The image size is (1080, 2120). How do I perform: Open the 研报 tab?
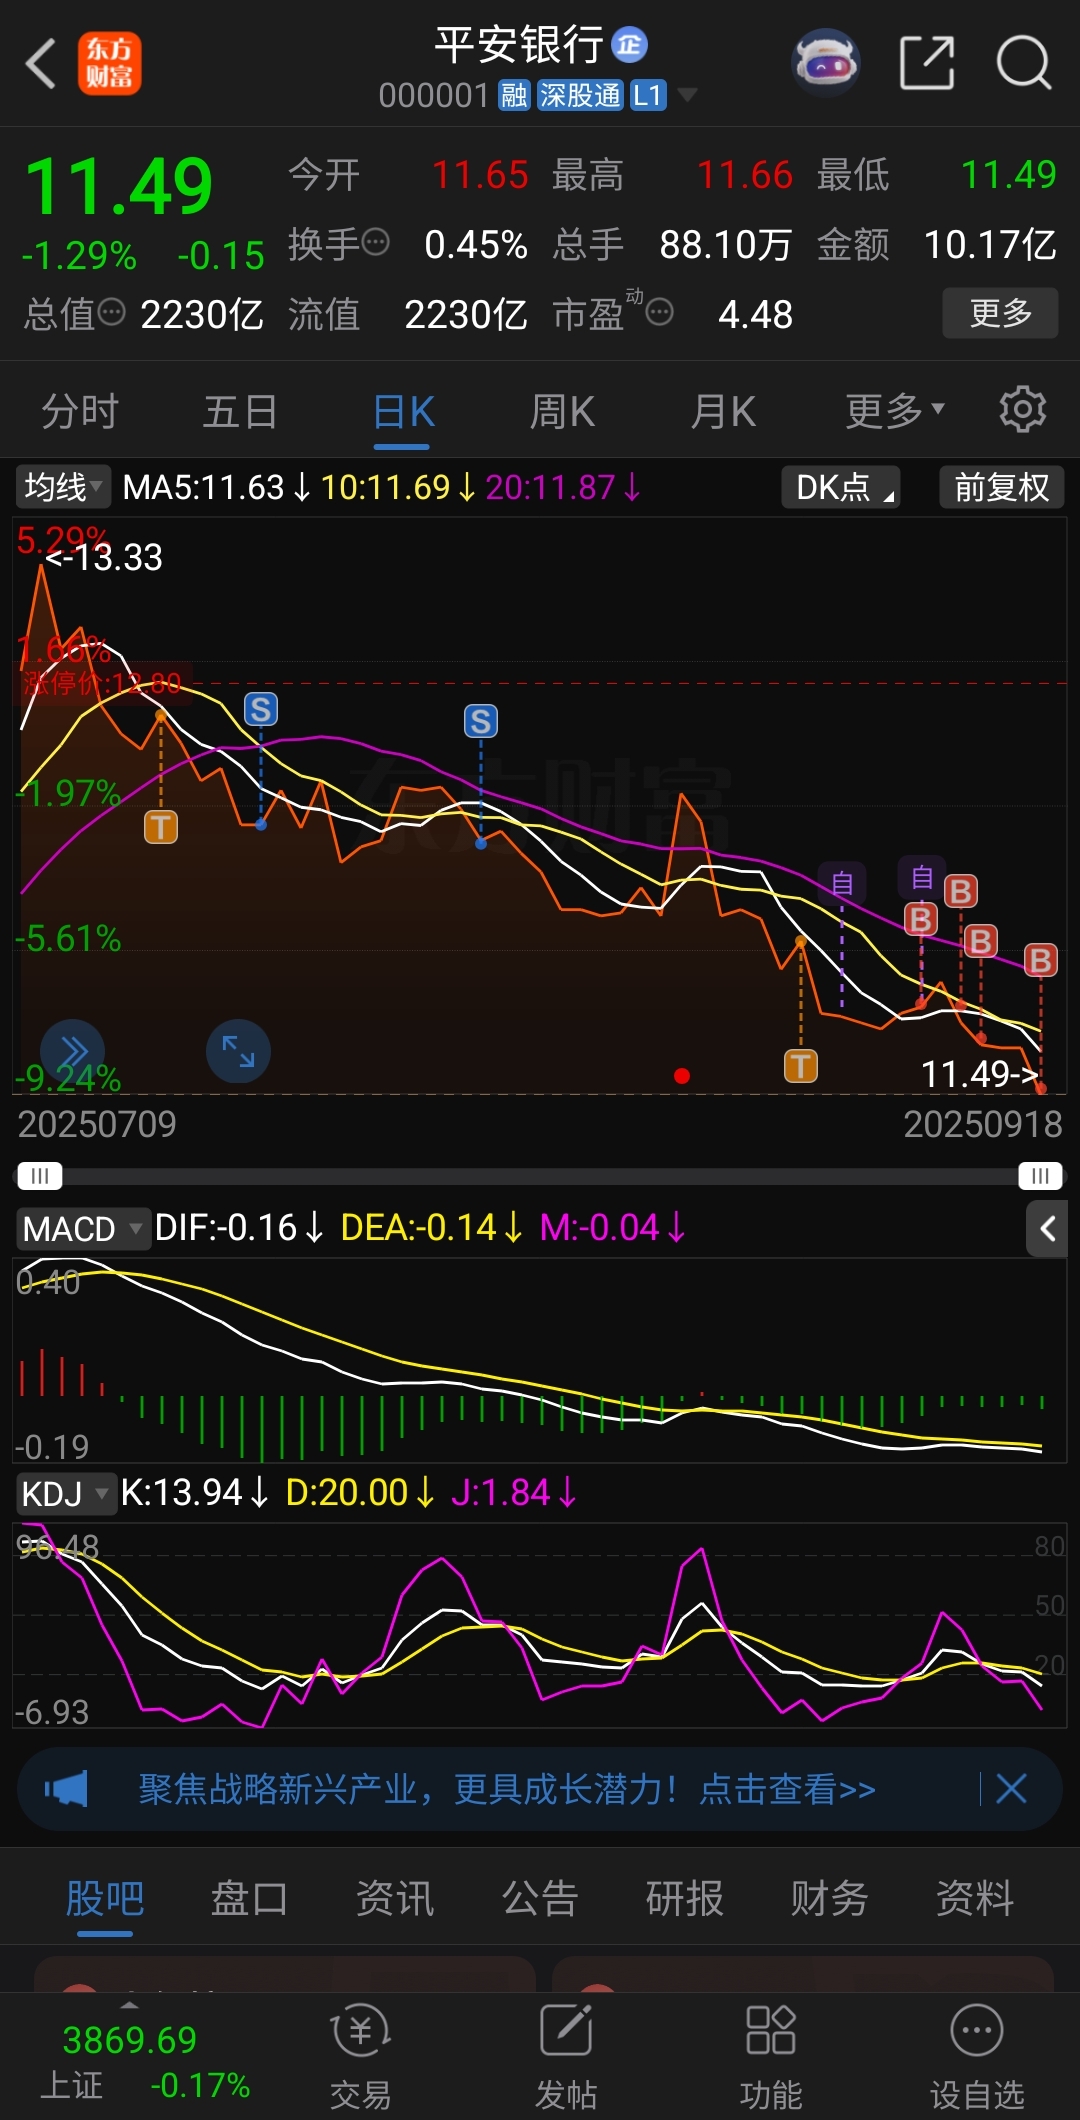pos(685,1897)
